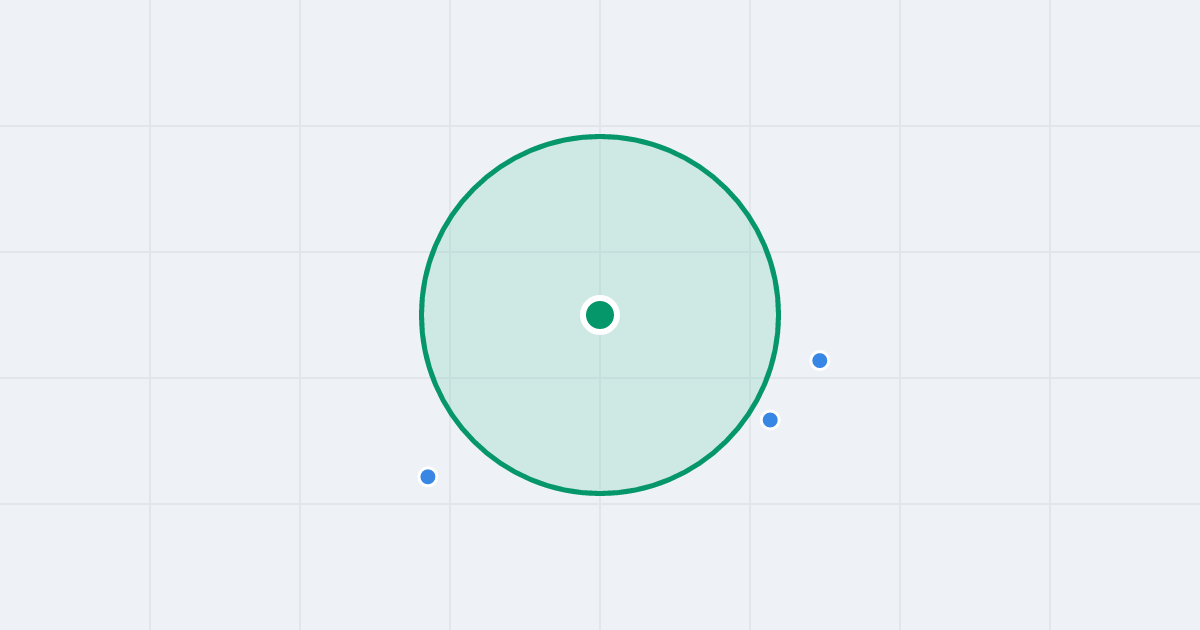
Task: Click the leftmost point of the green circle outline
Action: coord(422,315)
